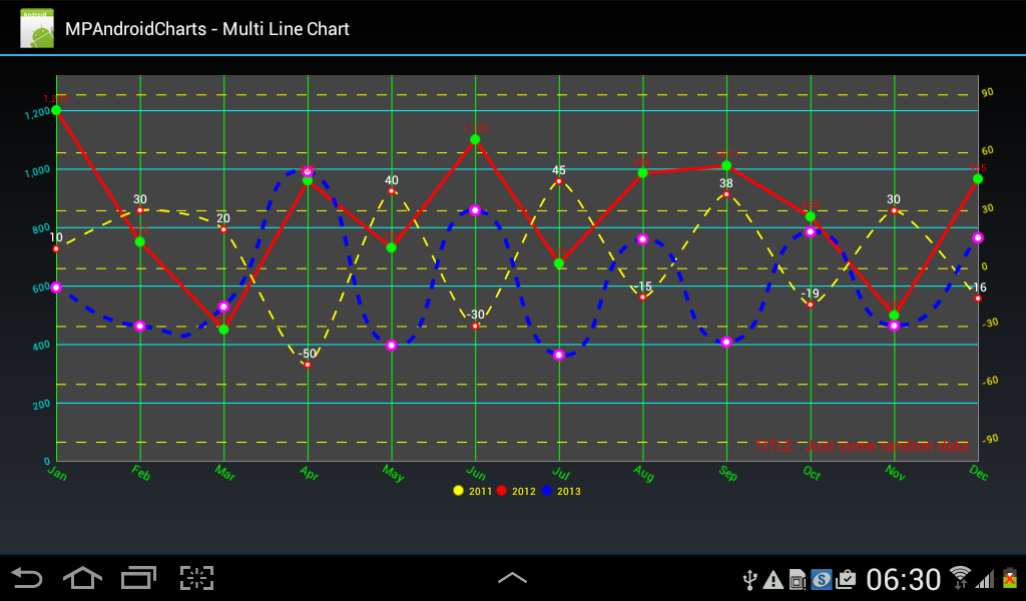Tap the red chart title text
1026x601 pixels.
click(862, 446)
